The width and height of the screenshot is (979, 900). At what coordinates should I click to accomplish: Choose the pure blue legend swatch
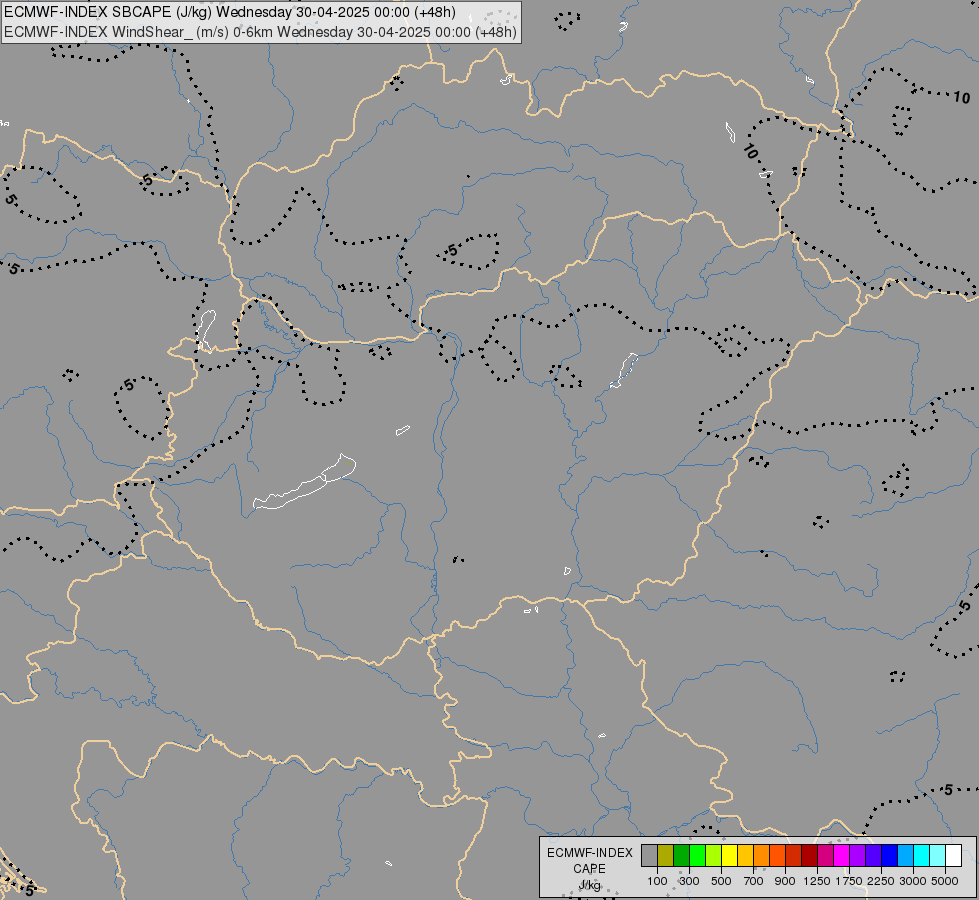click(889, 855)
